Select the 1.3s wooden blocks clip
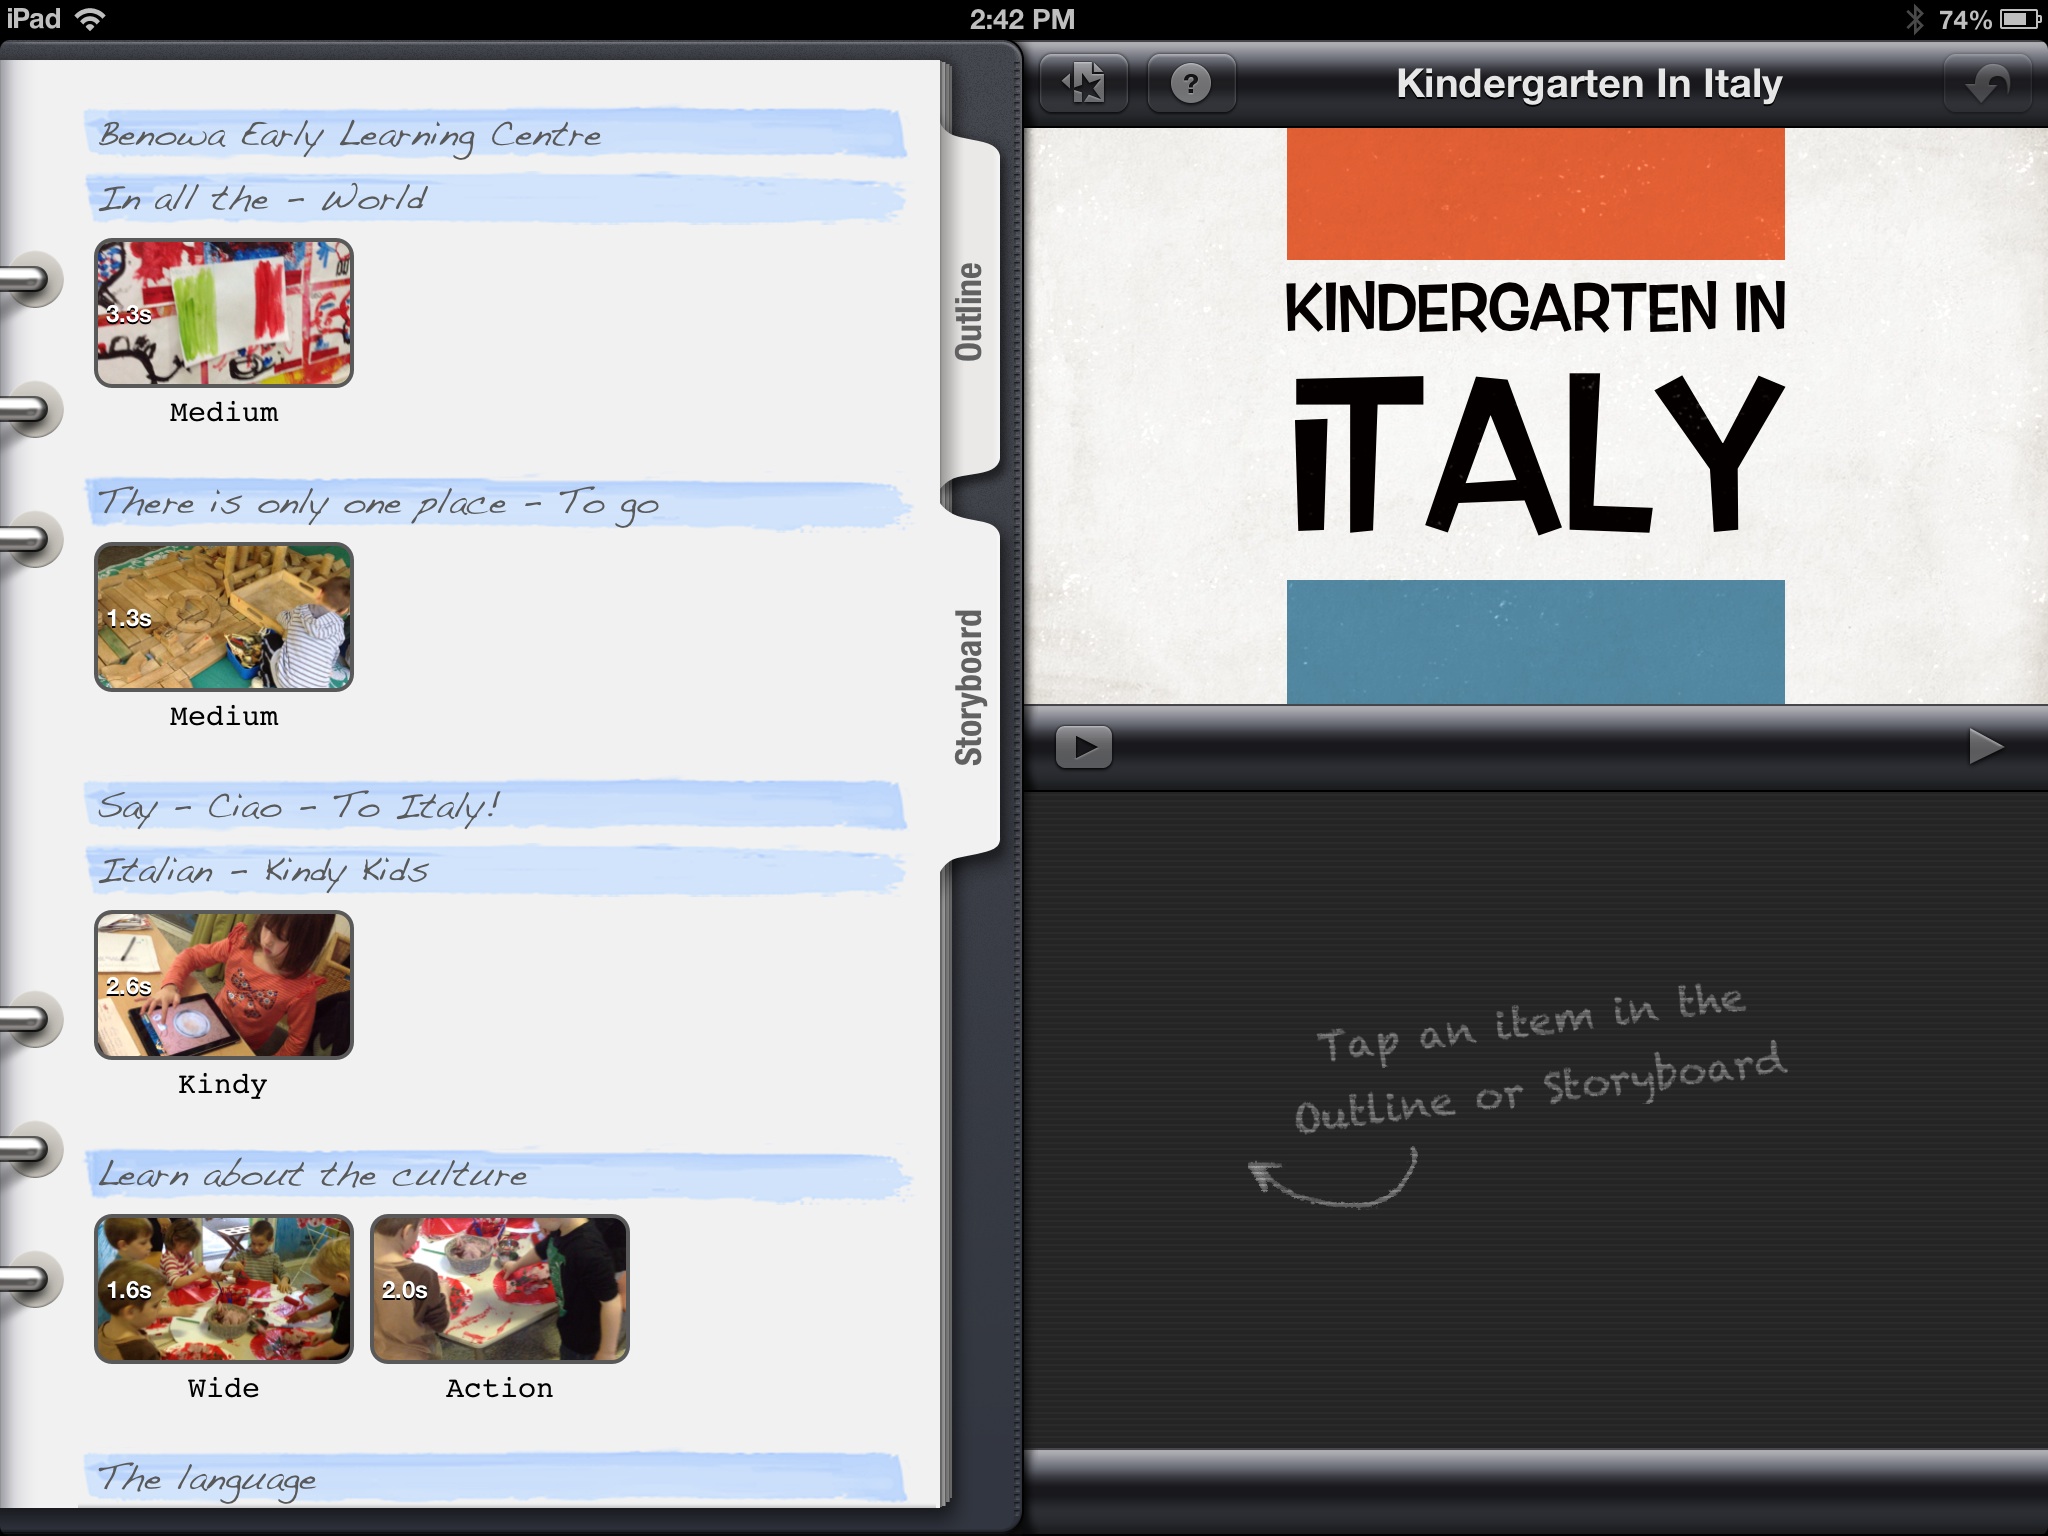The width and height of the screenshot is (2048, 1536). (x=224, y=617)
